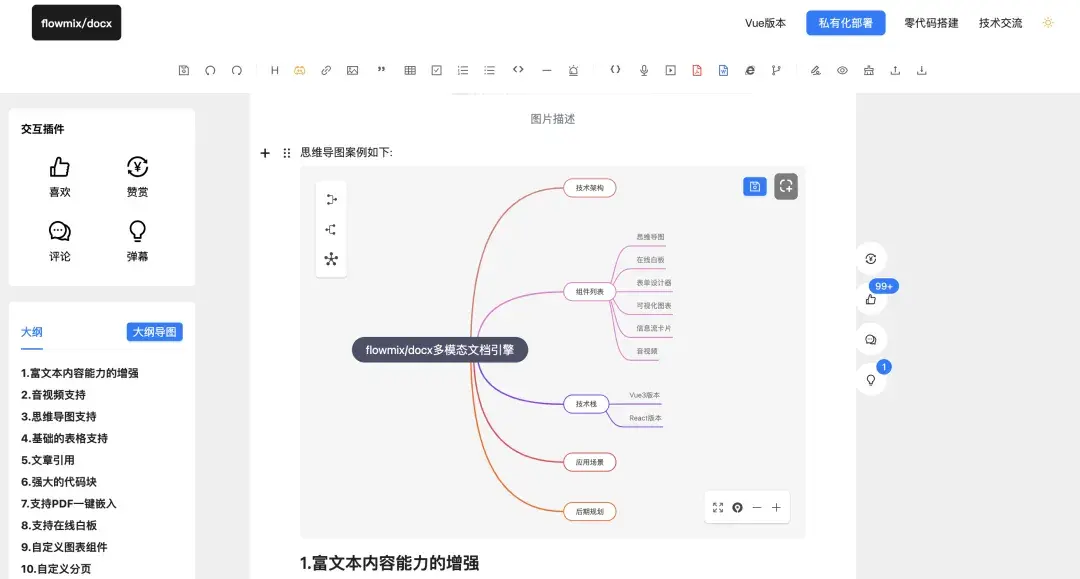Jump to outline item 3.思维导图支持
Image resolution: width=1080 pixels, height=579 pixels.
[x=59, y=417]
